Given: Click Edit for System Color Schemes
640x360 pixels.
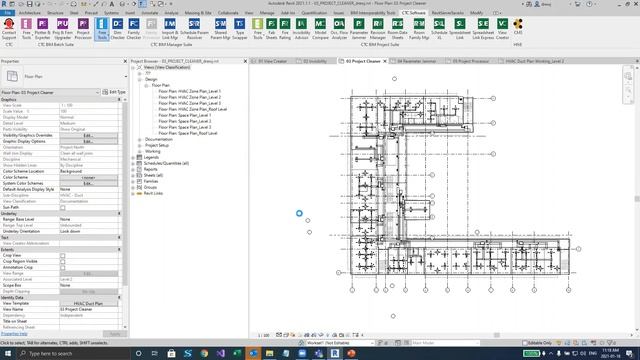Looking at the screenshot, I should [89, 184].
